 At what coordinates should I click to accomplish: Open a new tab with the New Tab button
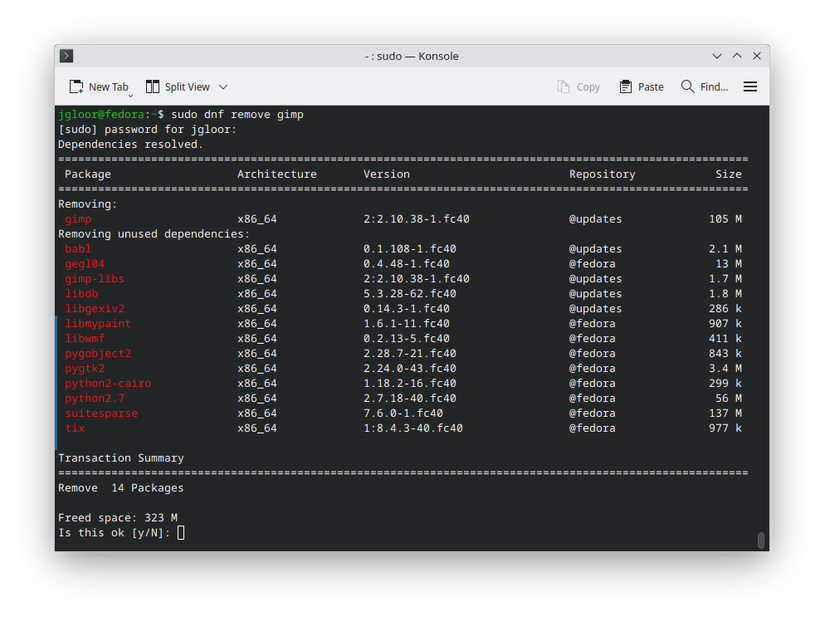click(x=99, y=87)
